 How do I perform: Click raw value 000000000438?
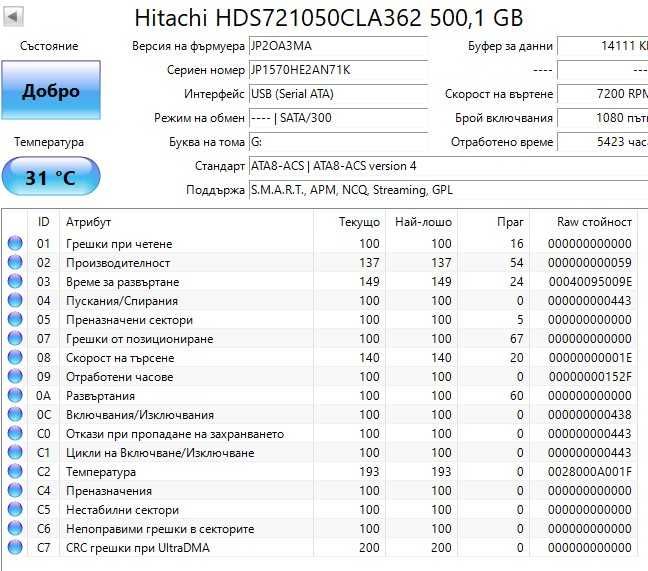[x=590, y=414]
